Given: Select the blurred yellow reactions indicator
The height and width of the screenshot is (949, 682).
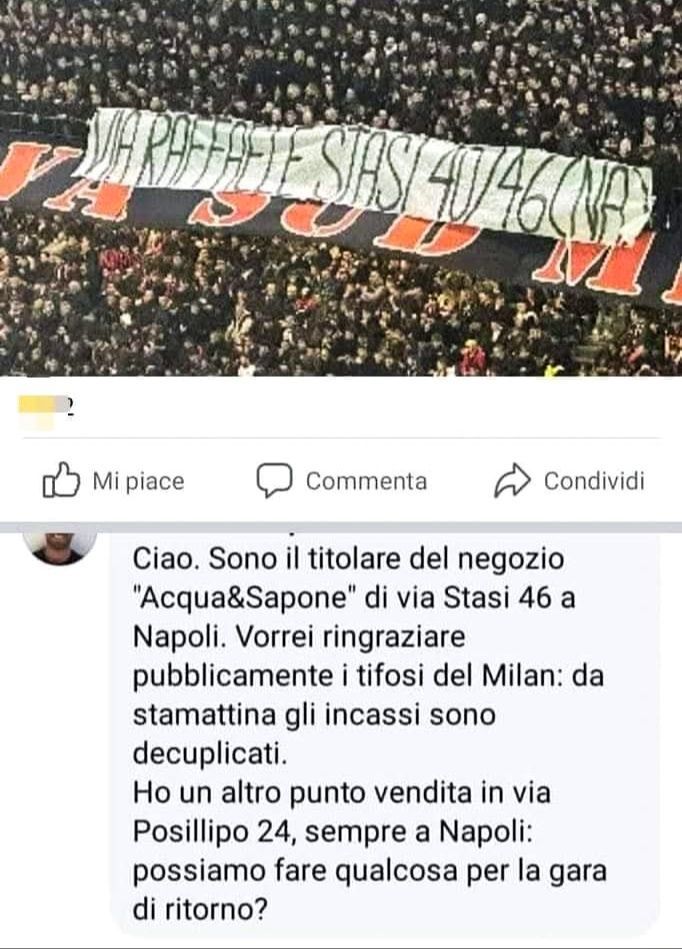Looking at the screenshot, I should (41, 409).
